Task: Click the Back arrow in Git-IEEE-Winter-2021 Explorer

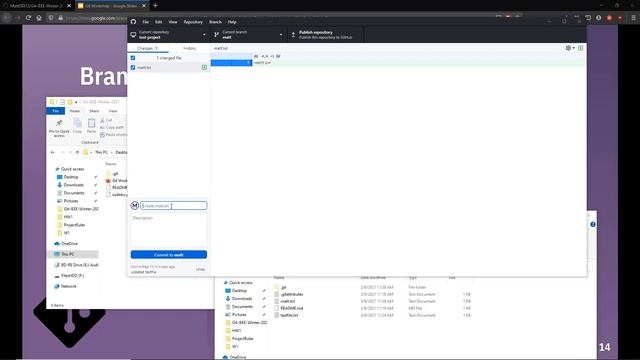Action: pos(53,152)
